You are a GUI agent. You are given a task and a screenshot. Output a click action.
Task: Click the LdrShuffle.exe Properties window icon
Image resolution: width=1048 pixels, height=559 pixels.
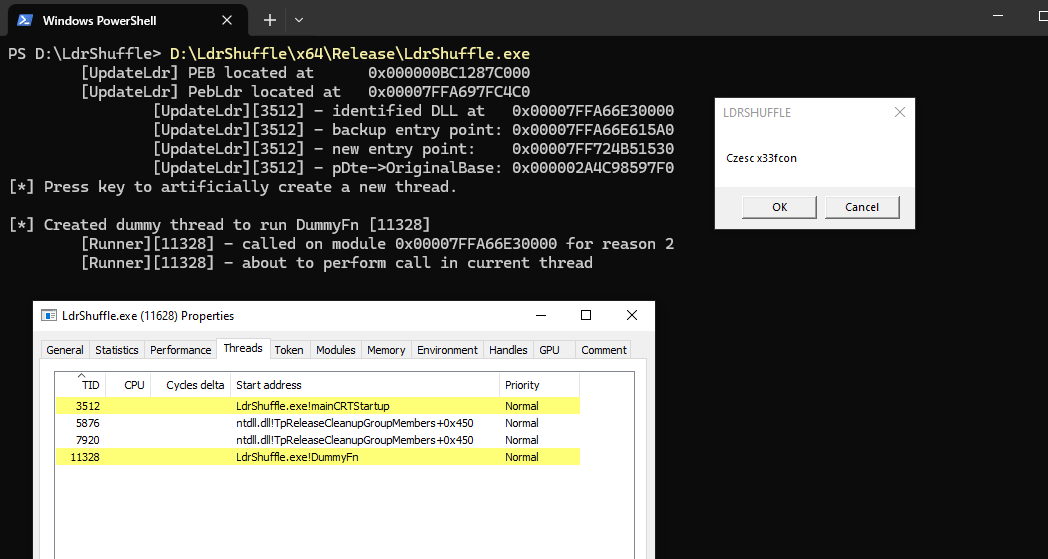coord(49,315)
